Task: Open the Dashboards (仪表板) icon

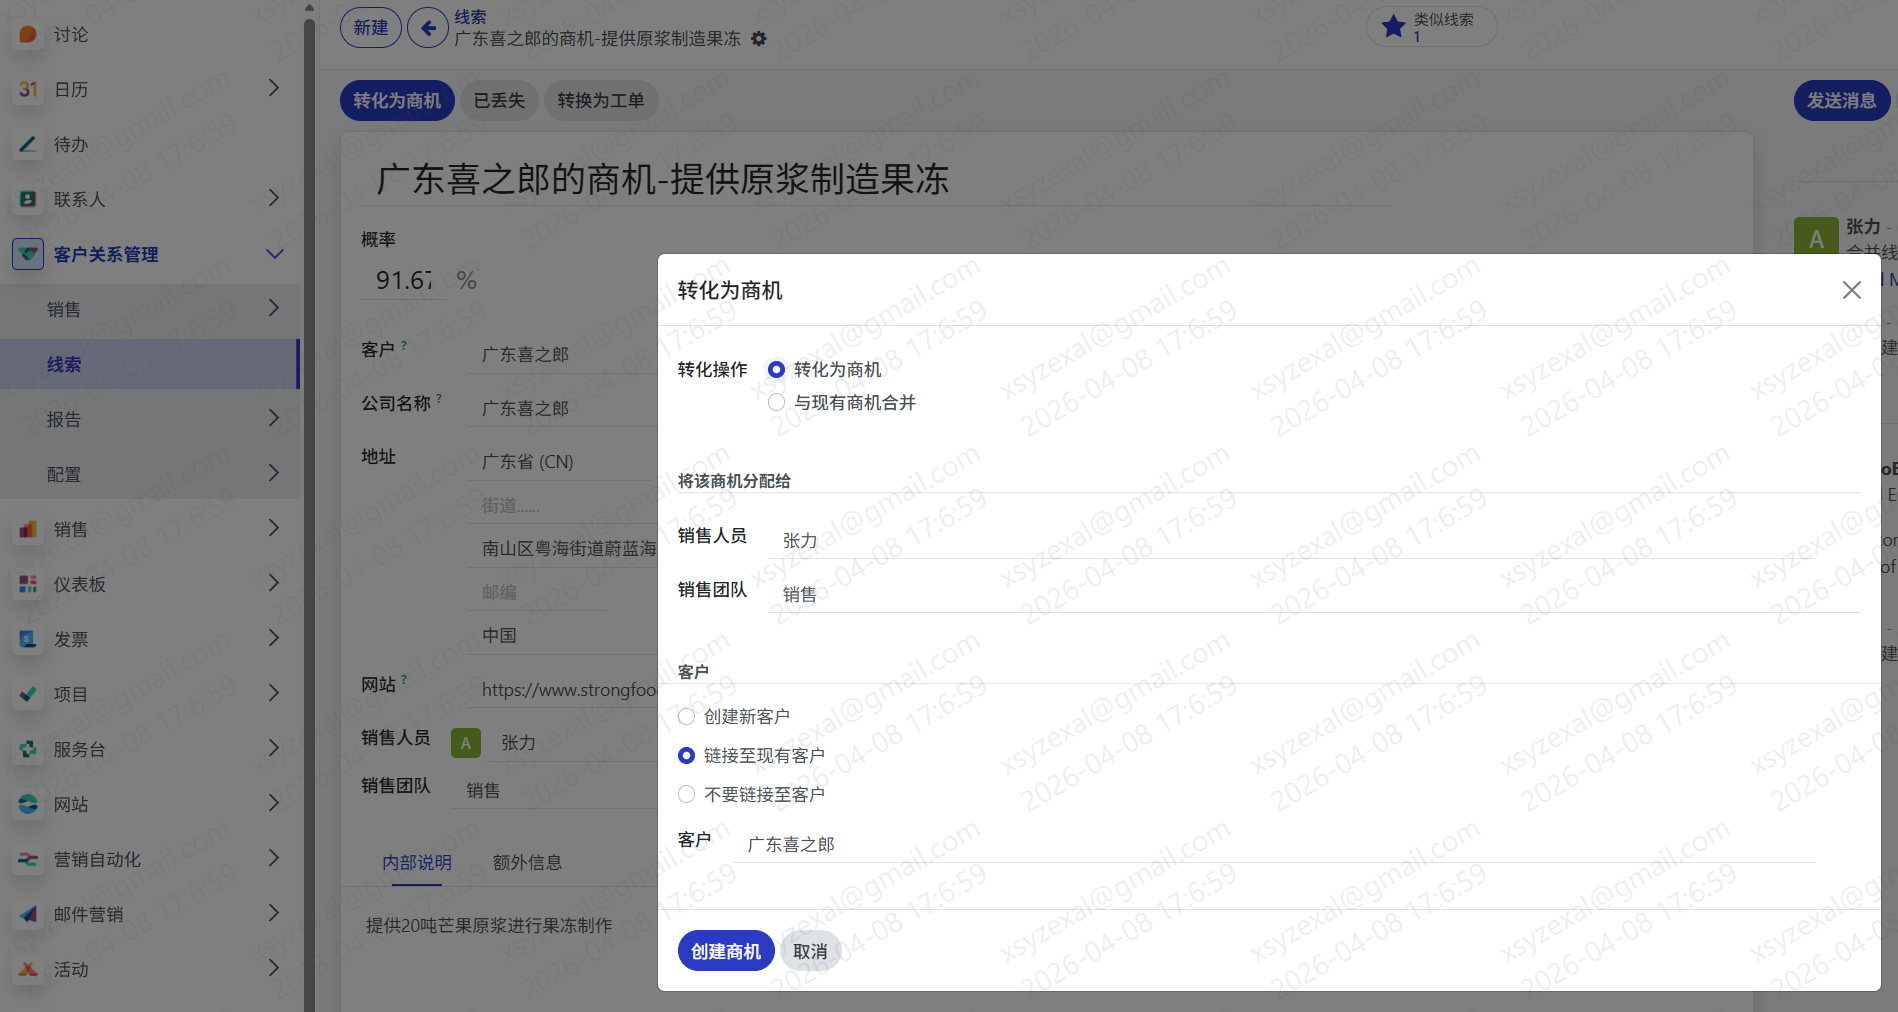Action: 28,585
